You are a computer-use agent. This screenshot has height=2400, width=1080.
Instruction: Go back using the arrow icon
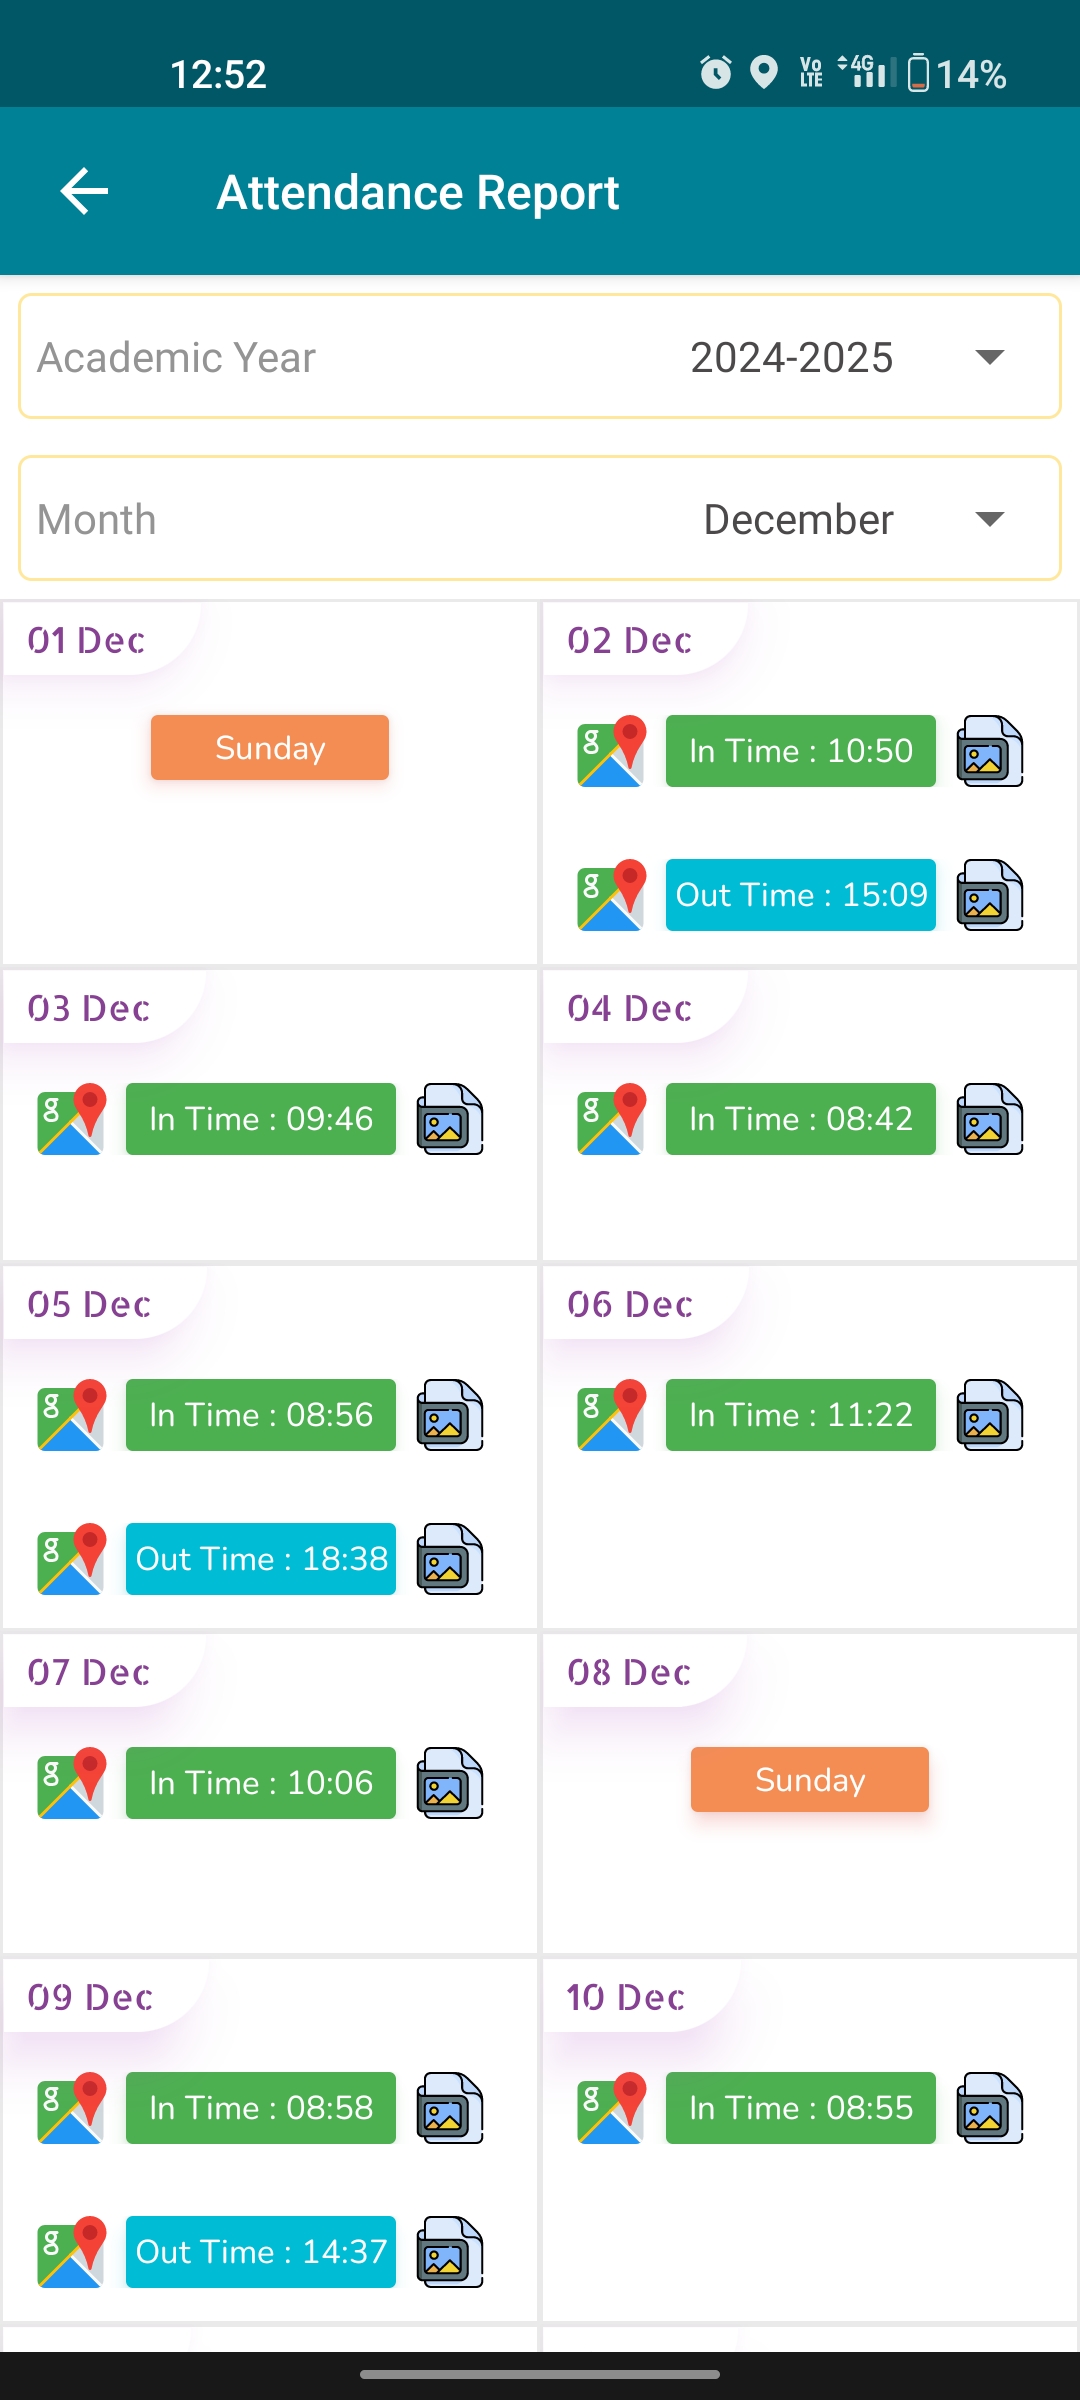pos(84,191)
